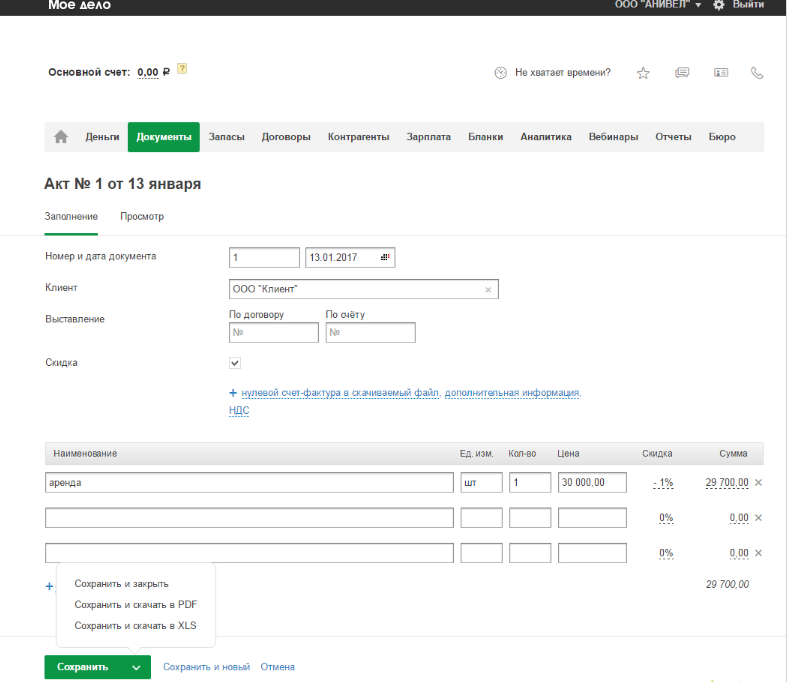Click the favorites star icon

pyautogui.click(x=644, y=73)
